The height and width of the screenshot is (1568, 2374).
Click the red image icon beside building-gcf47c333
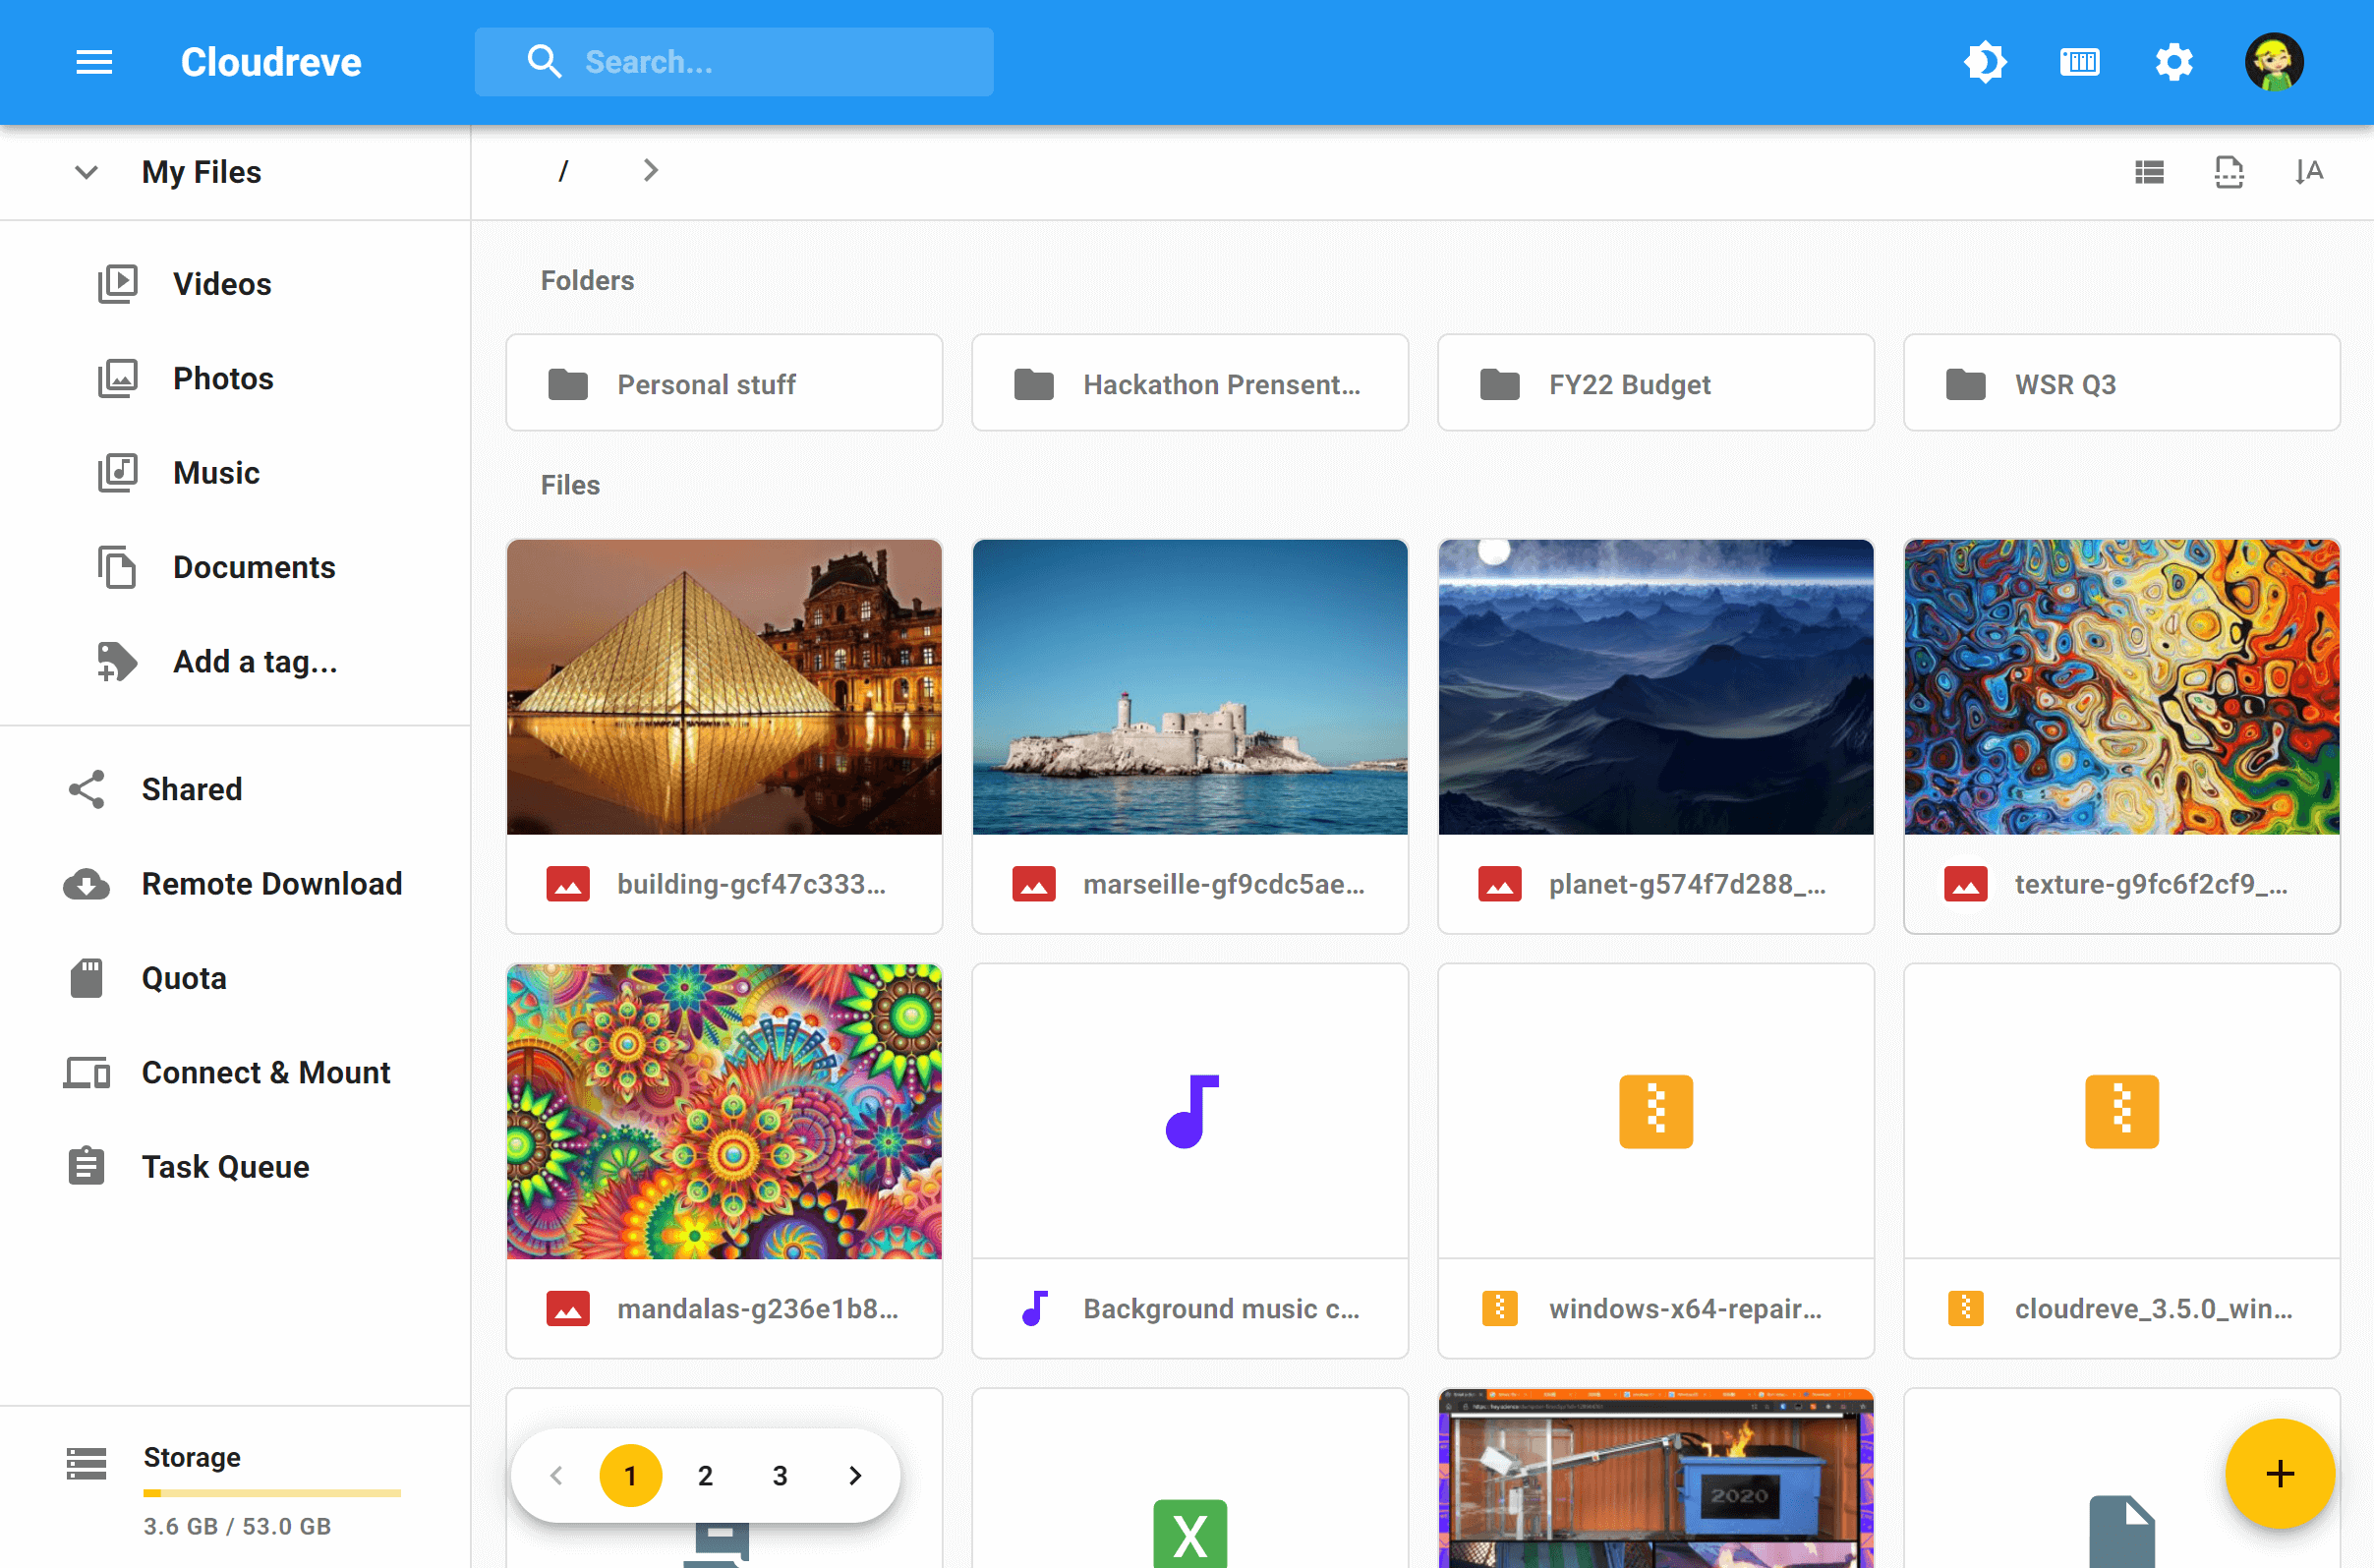tap(568, 884)
